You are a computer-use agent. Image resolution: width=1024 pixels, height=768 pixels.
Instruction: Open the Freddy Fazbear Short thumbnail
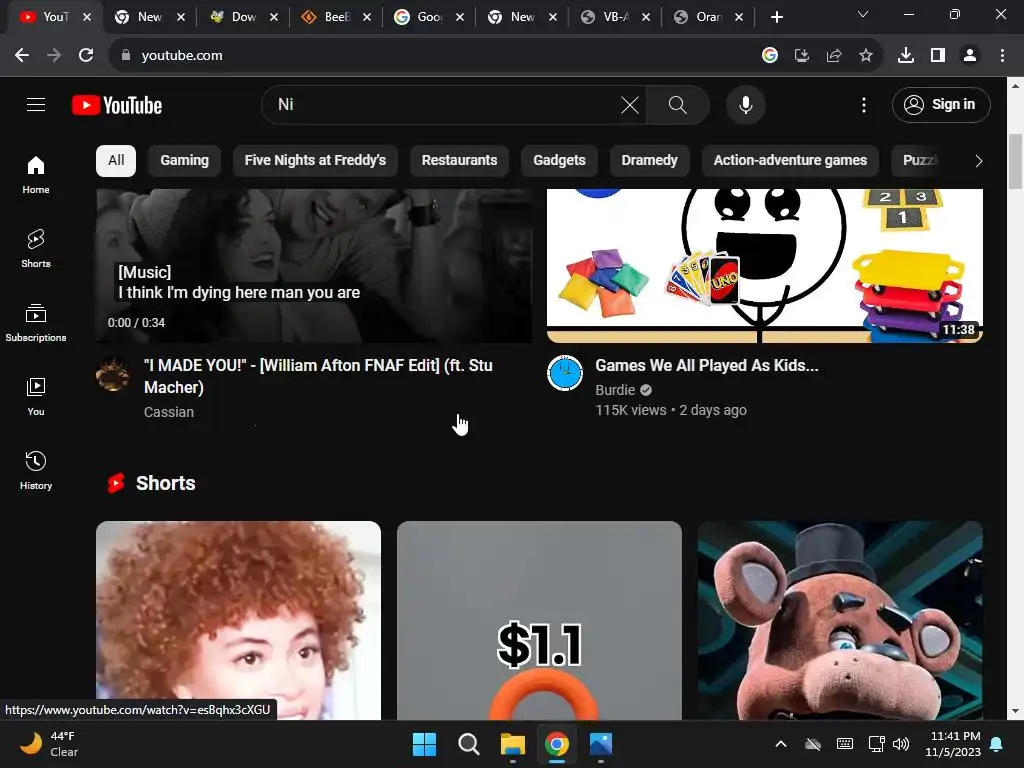(x=840, y=620)
